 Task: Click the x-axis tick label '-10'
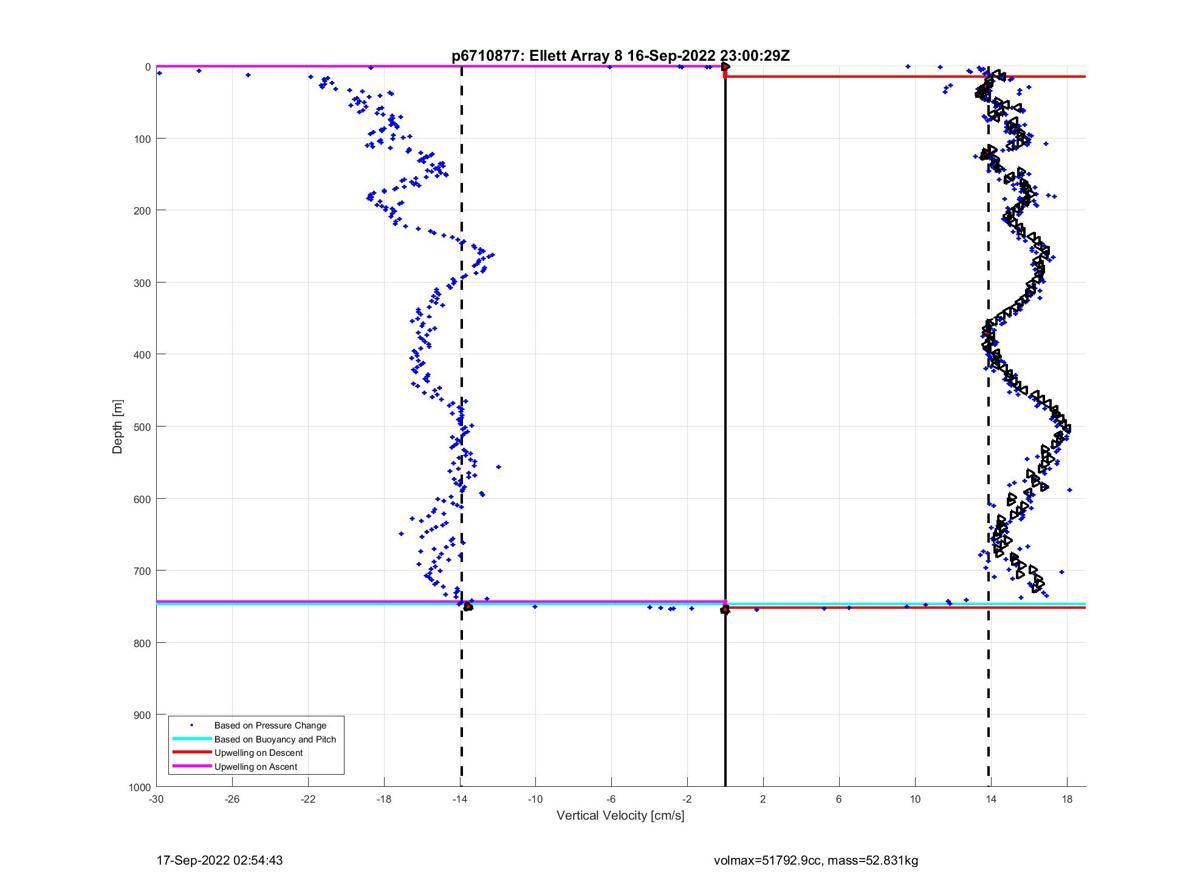[x=535, y=799]
